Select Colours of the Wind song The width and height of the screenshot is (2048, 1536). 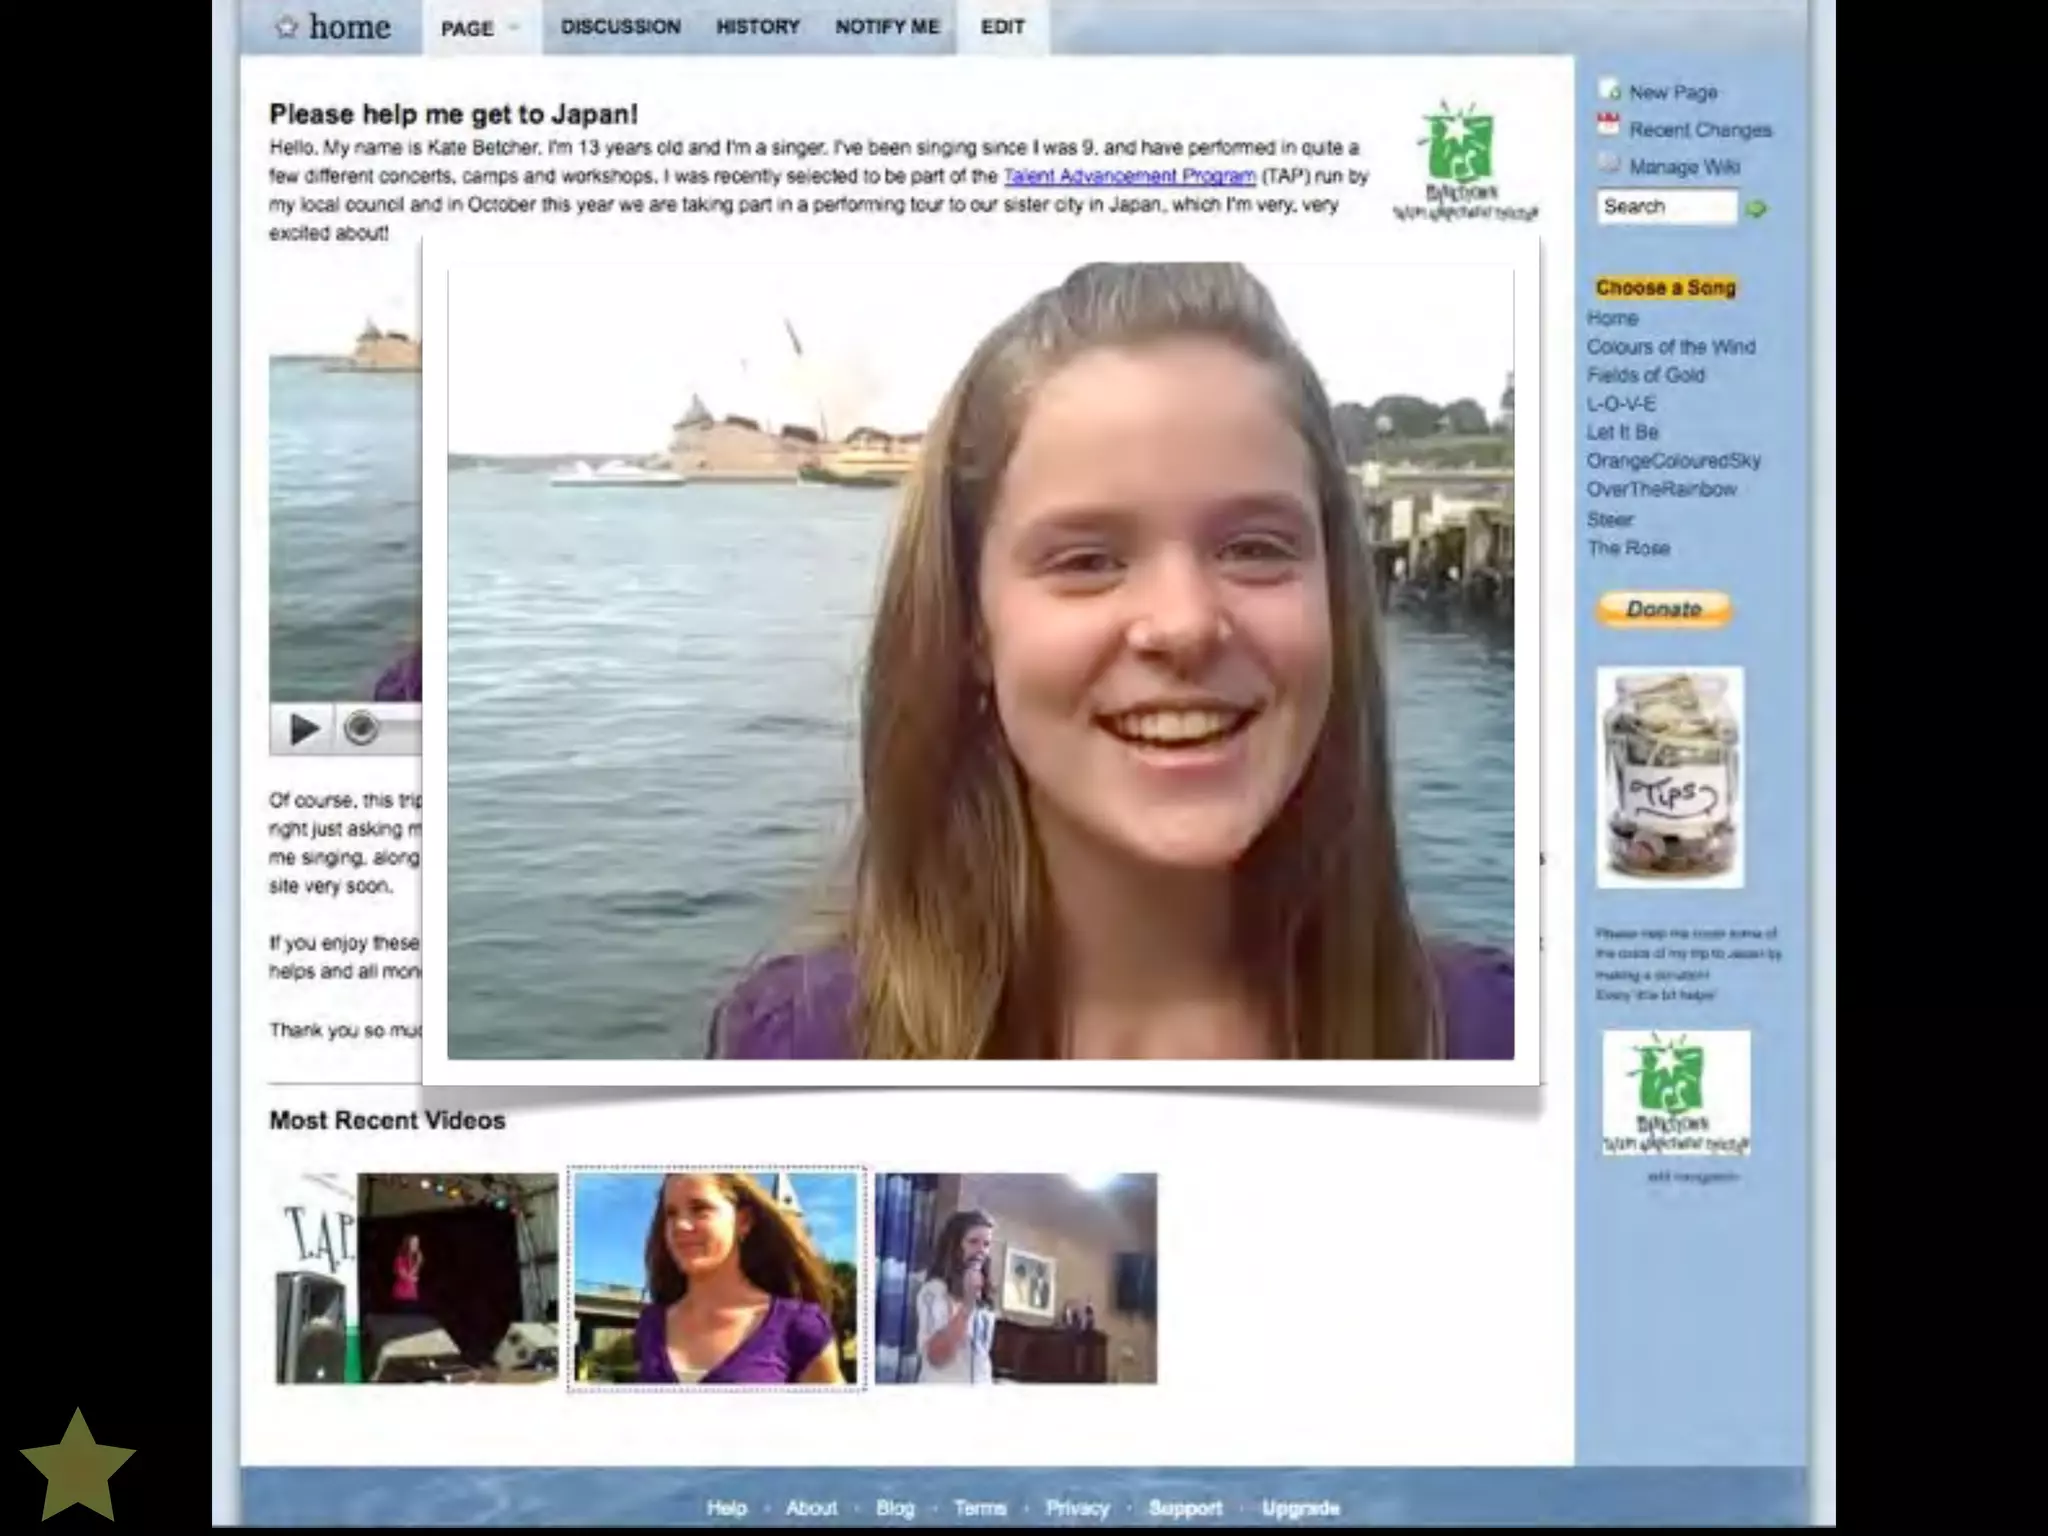click(x=1670, y=347)
